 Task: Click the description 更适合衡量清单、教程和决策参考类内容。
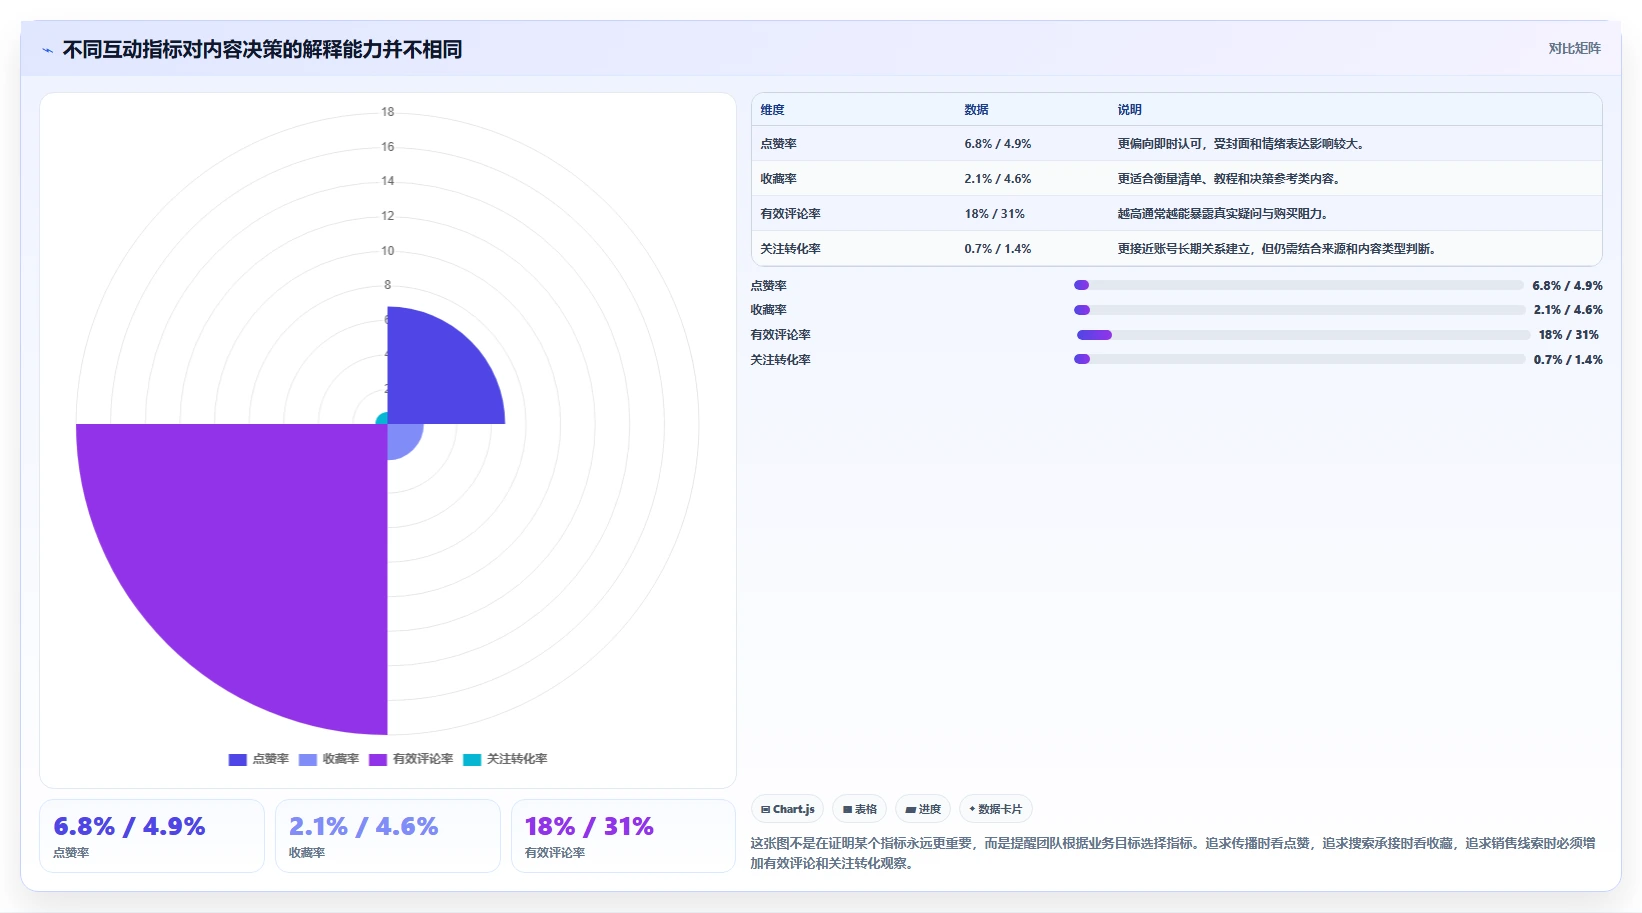click(x=1229, y=179)
